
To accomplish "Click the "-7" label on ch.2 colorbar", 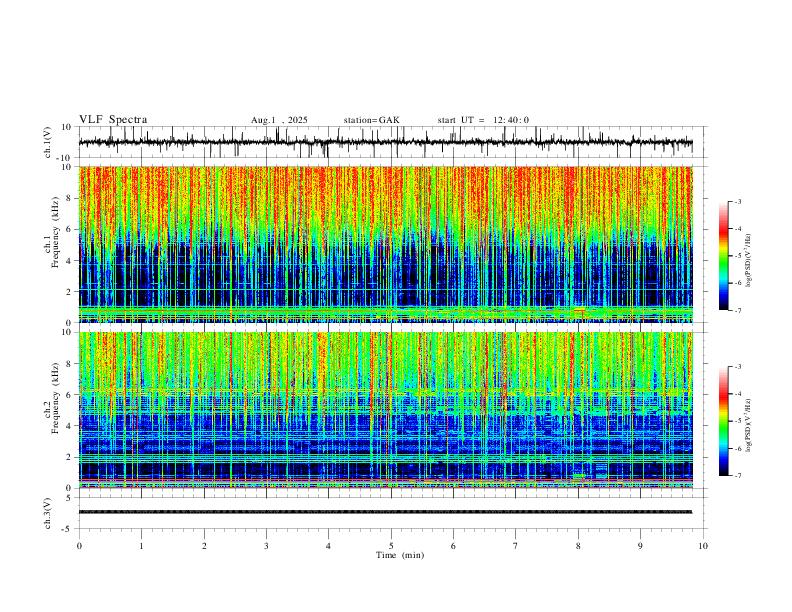I will pyautogui.click(x=737, y=476).
